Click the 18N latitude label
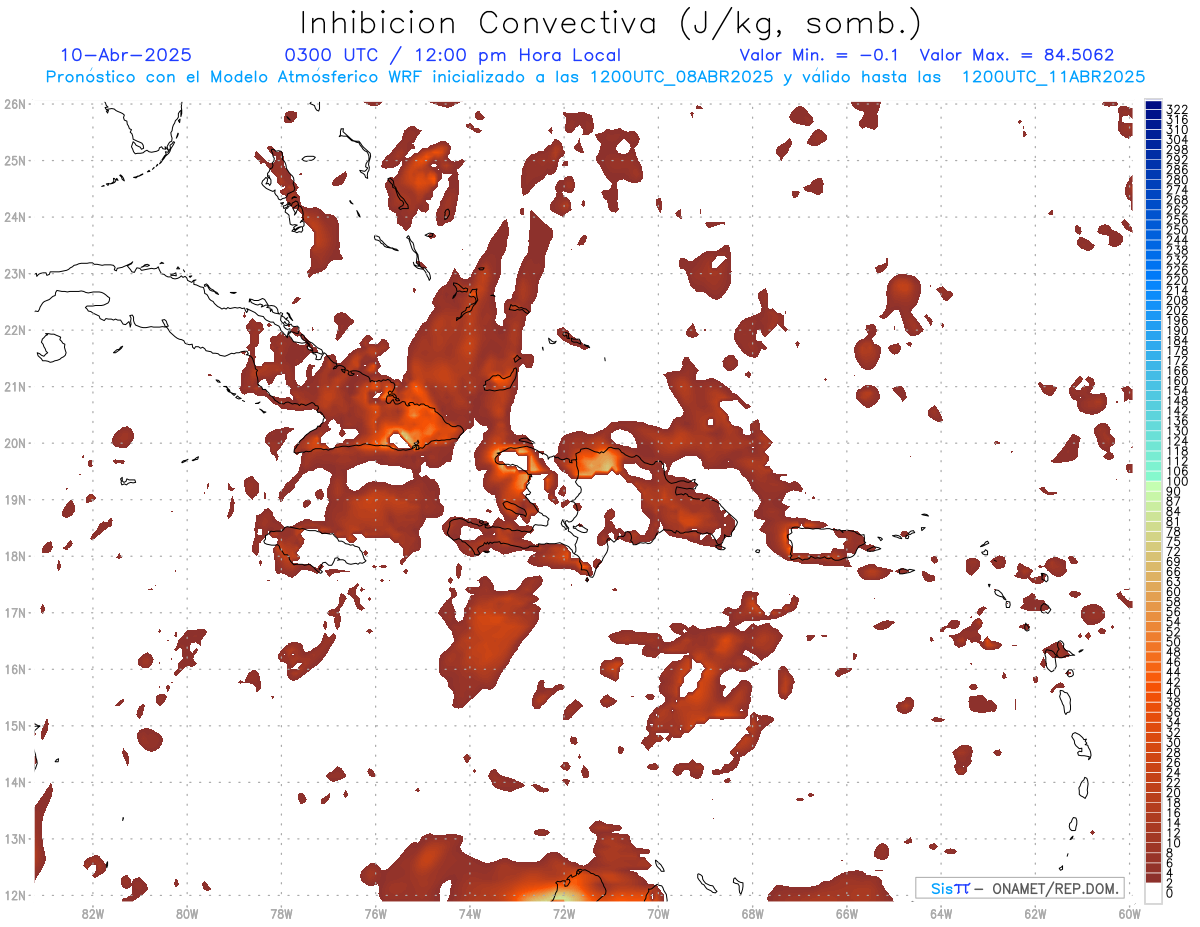Screen dimensions: 1200x927 (15, 556)
